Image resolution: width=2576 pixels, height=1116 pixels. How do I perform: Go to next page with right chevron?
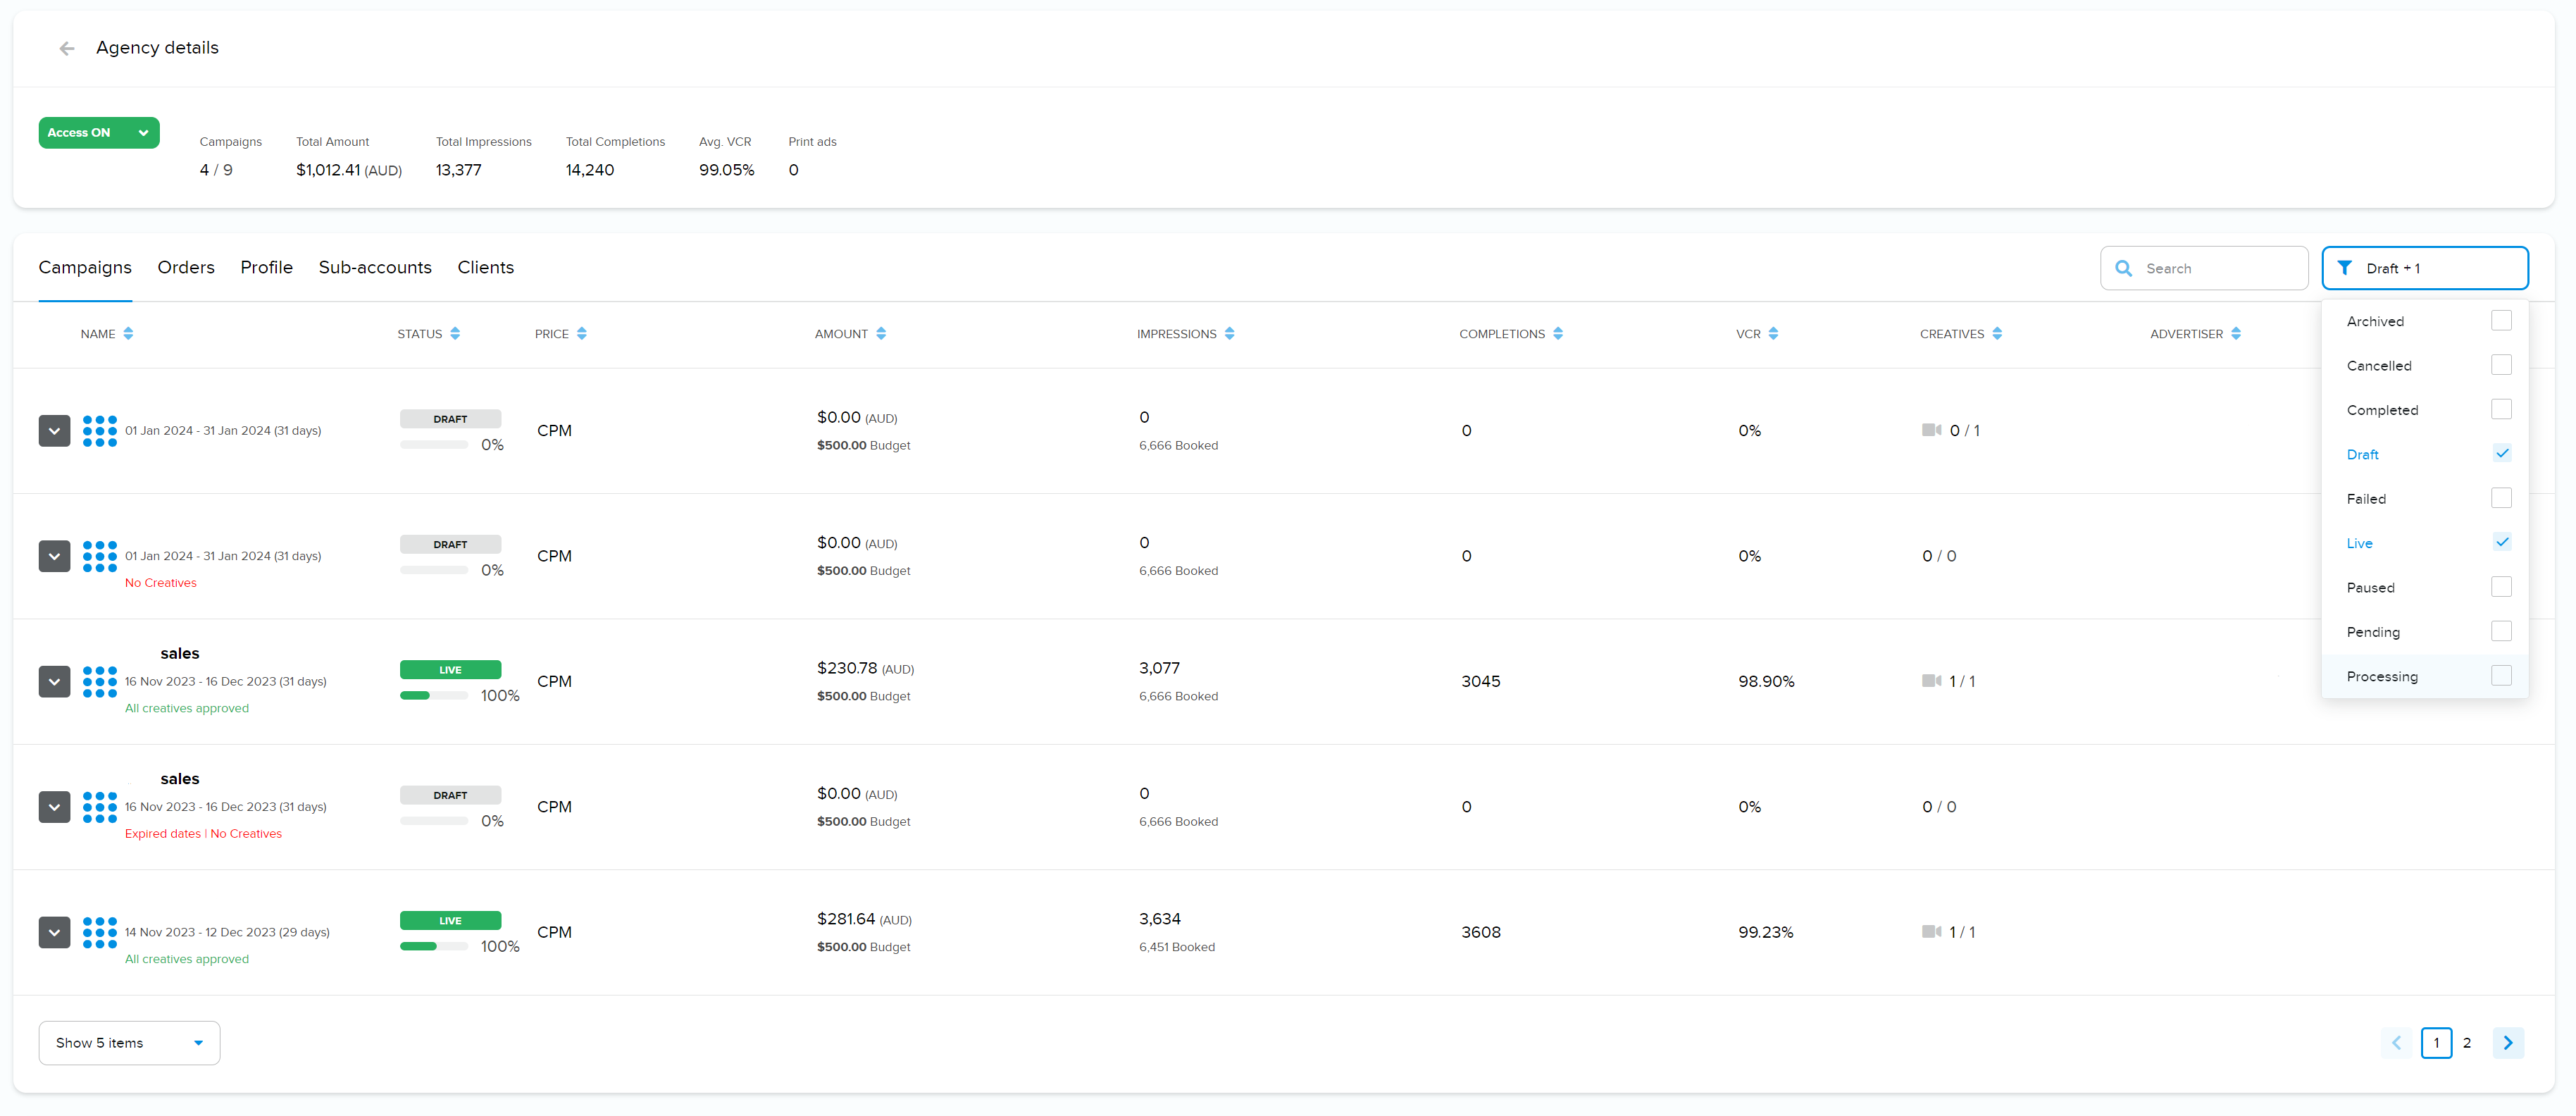2508,1043
